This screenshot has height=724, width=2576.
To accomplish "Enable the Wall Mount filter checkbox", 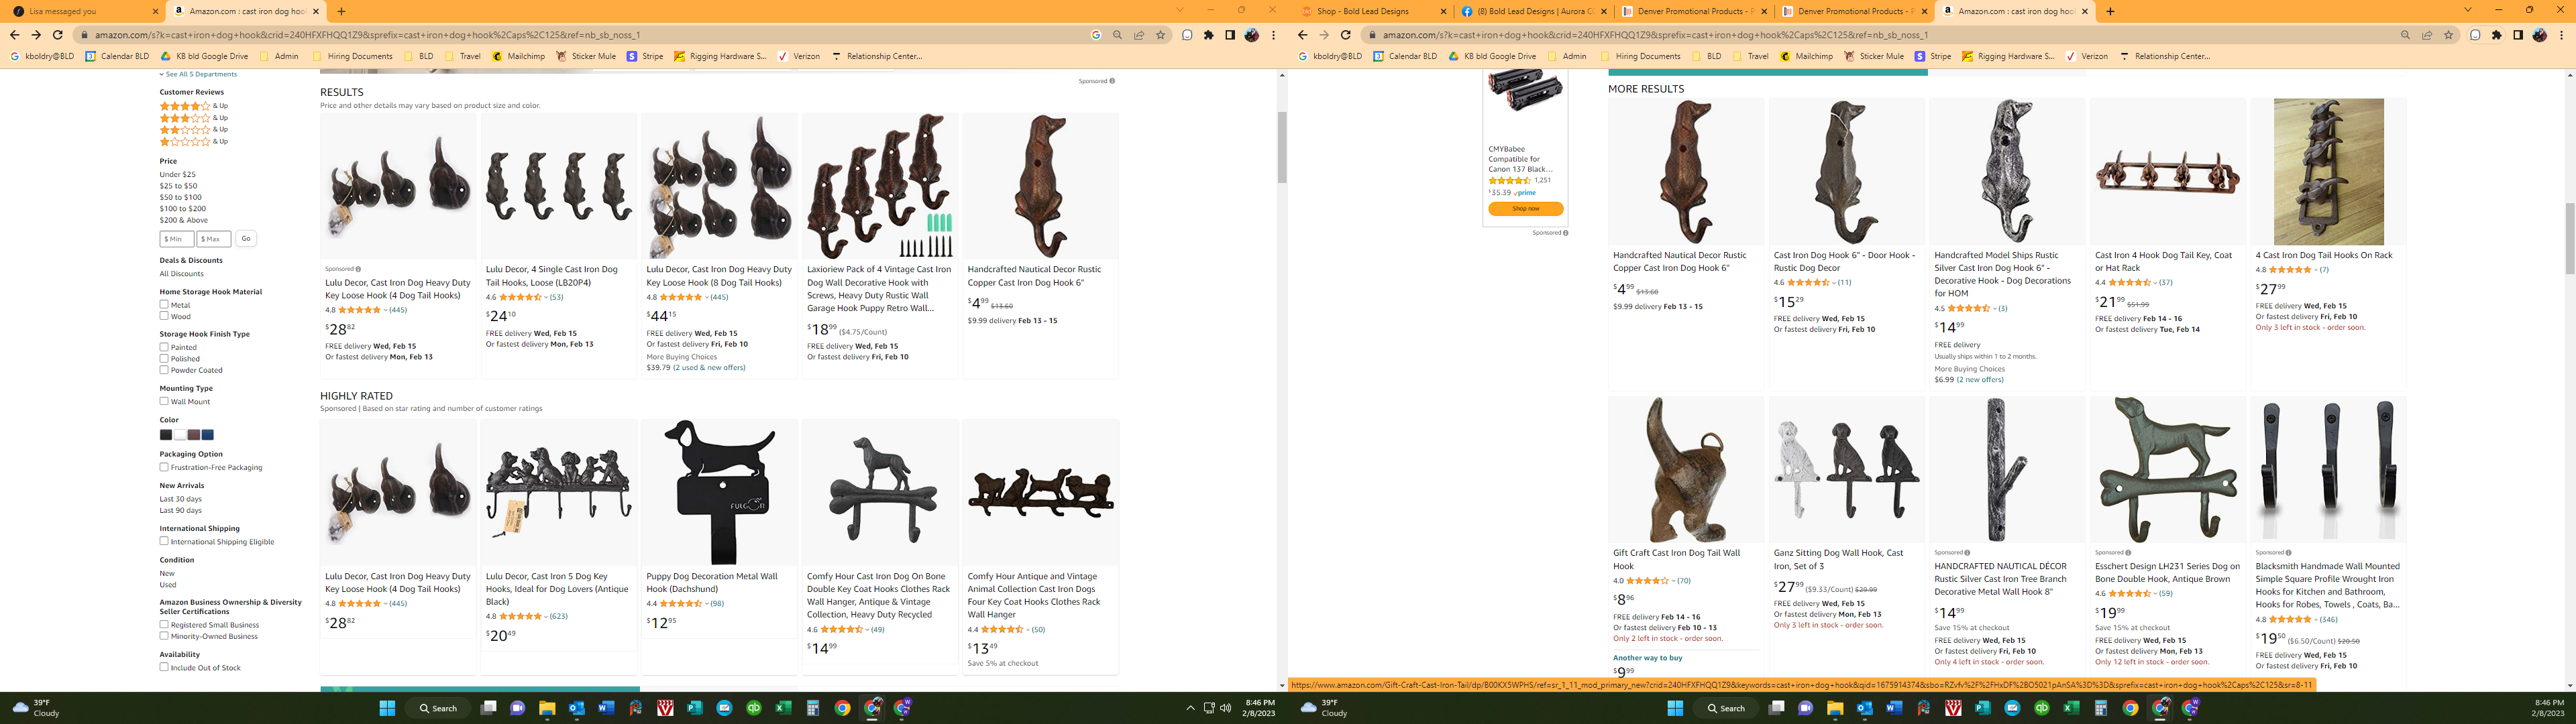I will tap(164, 401).
